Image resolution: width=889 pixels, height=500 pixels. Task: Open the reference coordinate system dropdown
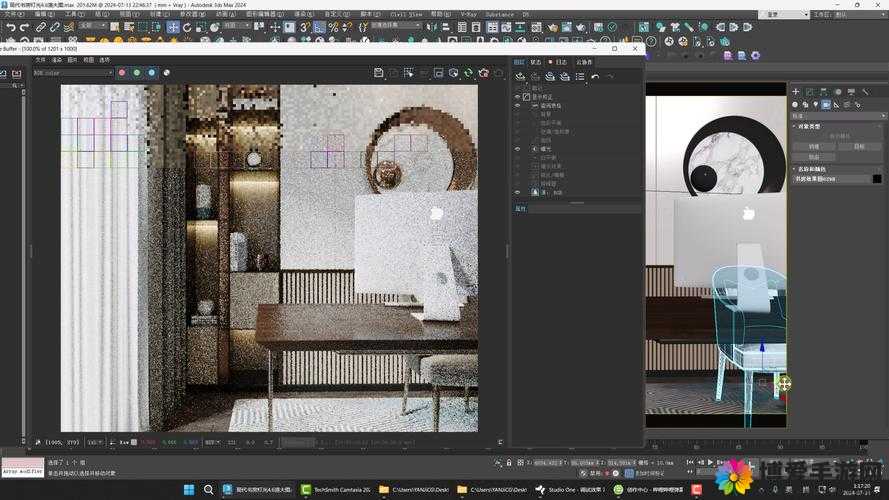(x=236, y=26)
